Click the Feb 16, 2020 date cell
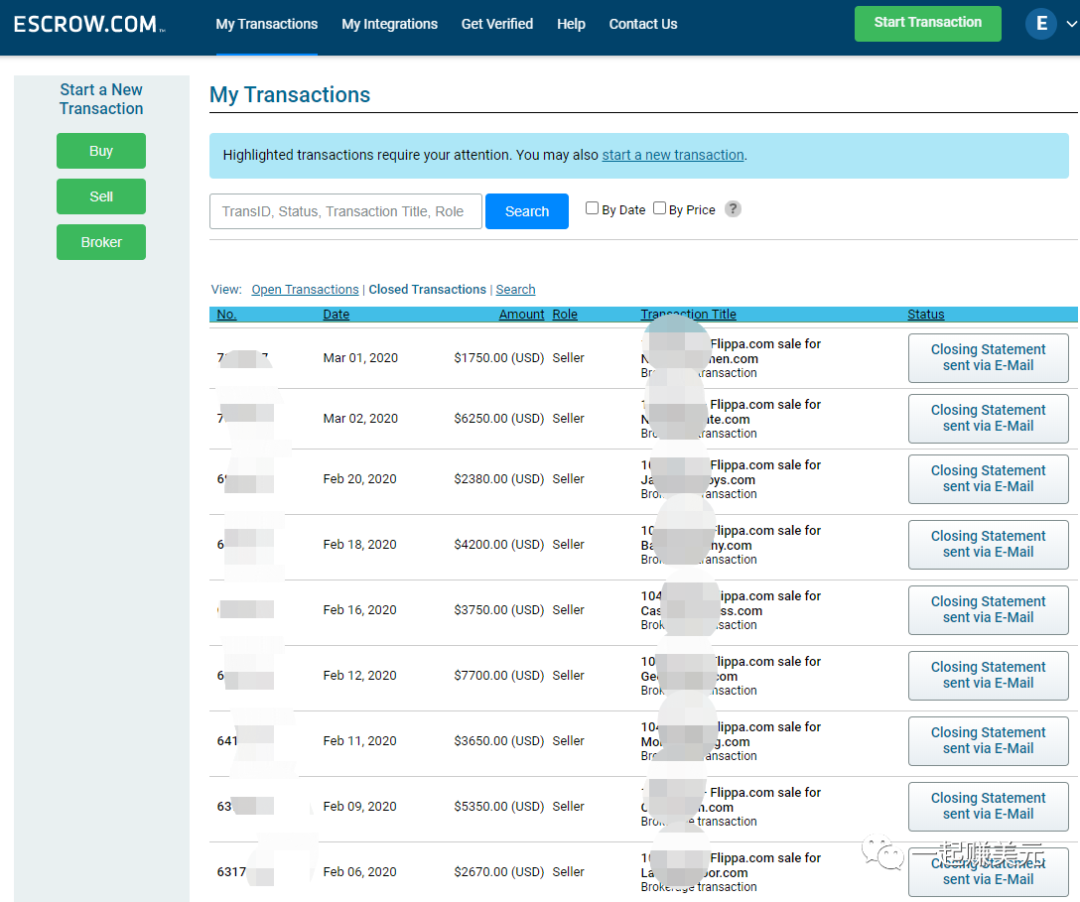 coord(360,610)
